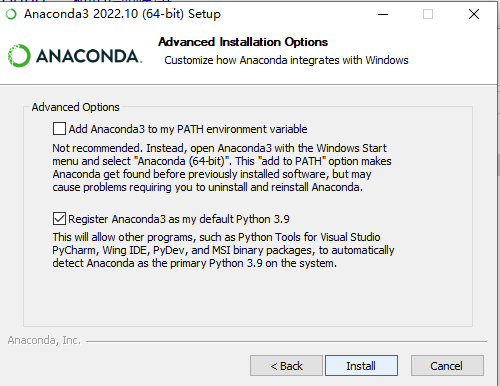Click the 'Add Anaconda3 to my PATH' label text
Image resolution: width=500 pixels, height=386 pixels.
pos(188,129)
